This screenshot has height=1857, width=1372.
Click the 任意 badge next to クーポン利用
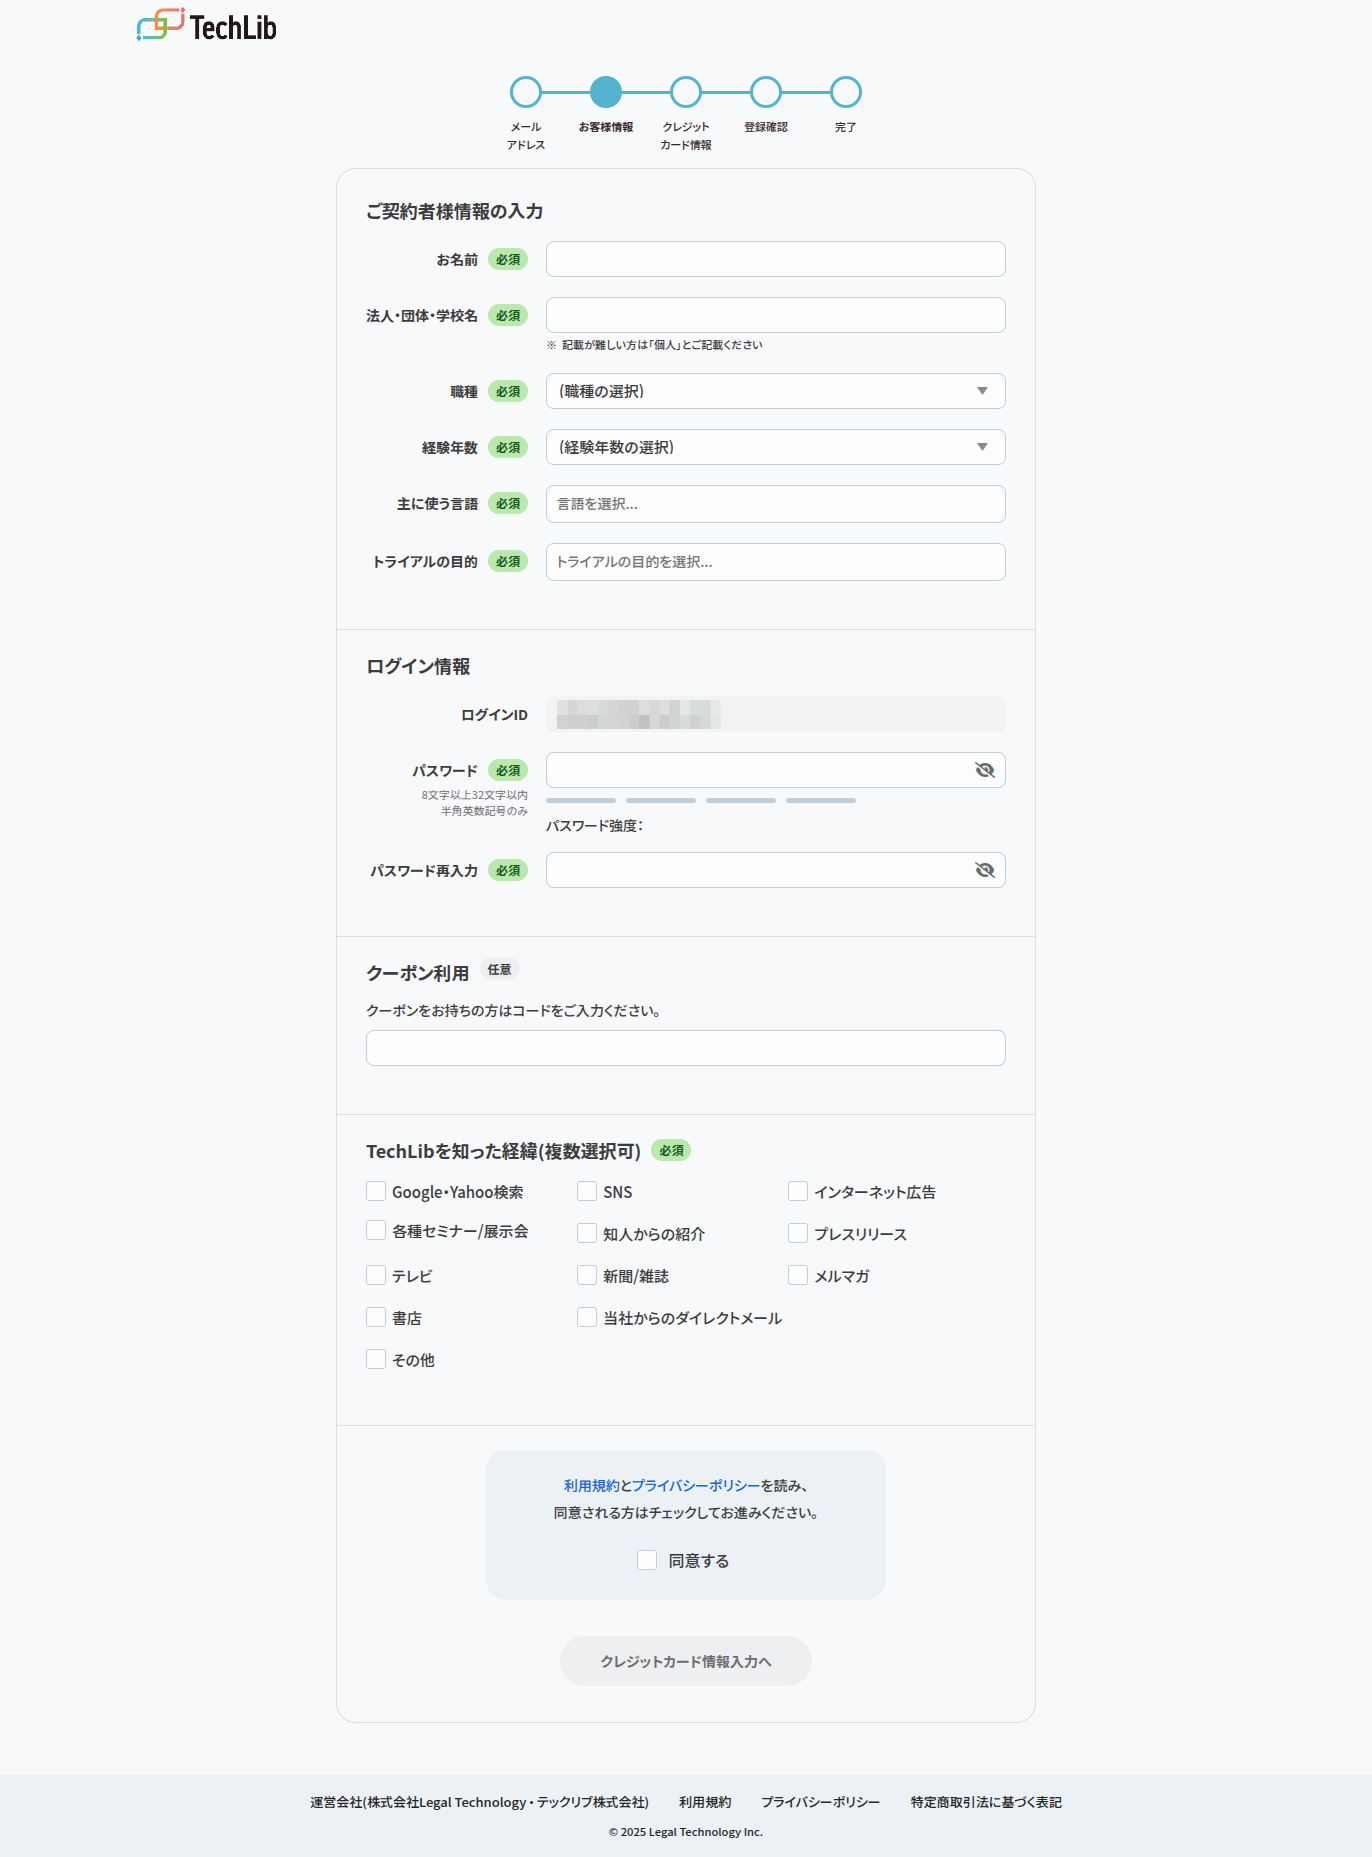point(499,969)
